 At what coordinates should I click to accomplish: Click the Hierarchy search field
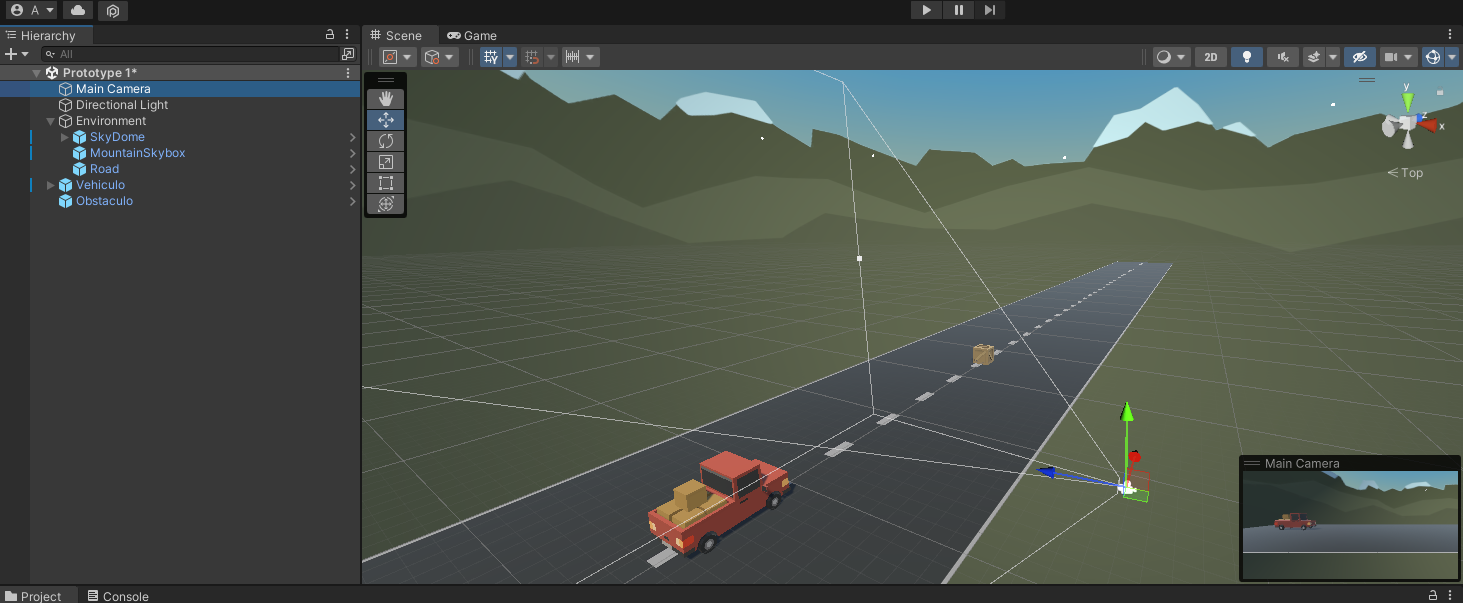tap(190, 54)
